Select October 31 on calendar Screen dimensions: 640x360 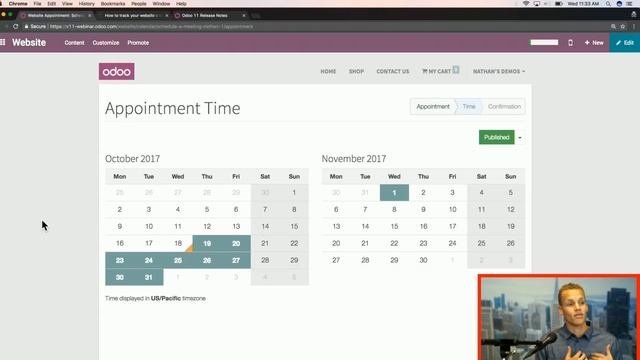point(149,277)
